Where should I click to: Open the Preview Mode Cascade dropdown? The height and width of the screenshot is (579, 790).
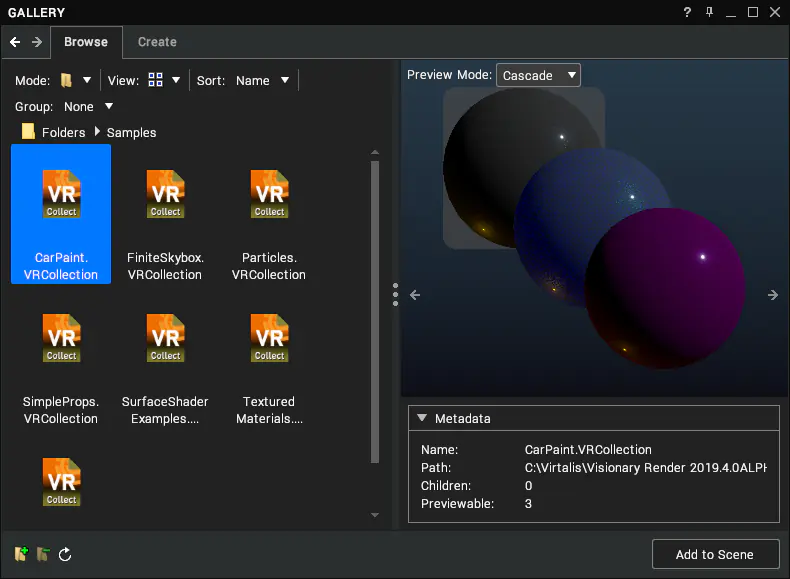click(x=538, y=75)
